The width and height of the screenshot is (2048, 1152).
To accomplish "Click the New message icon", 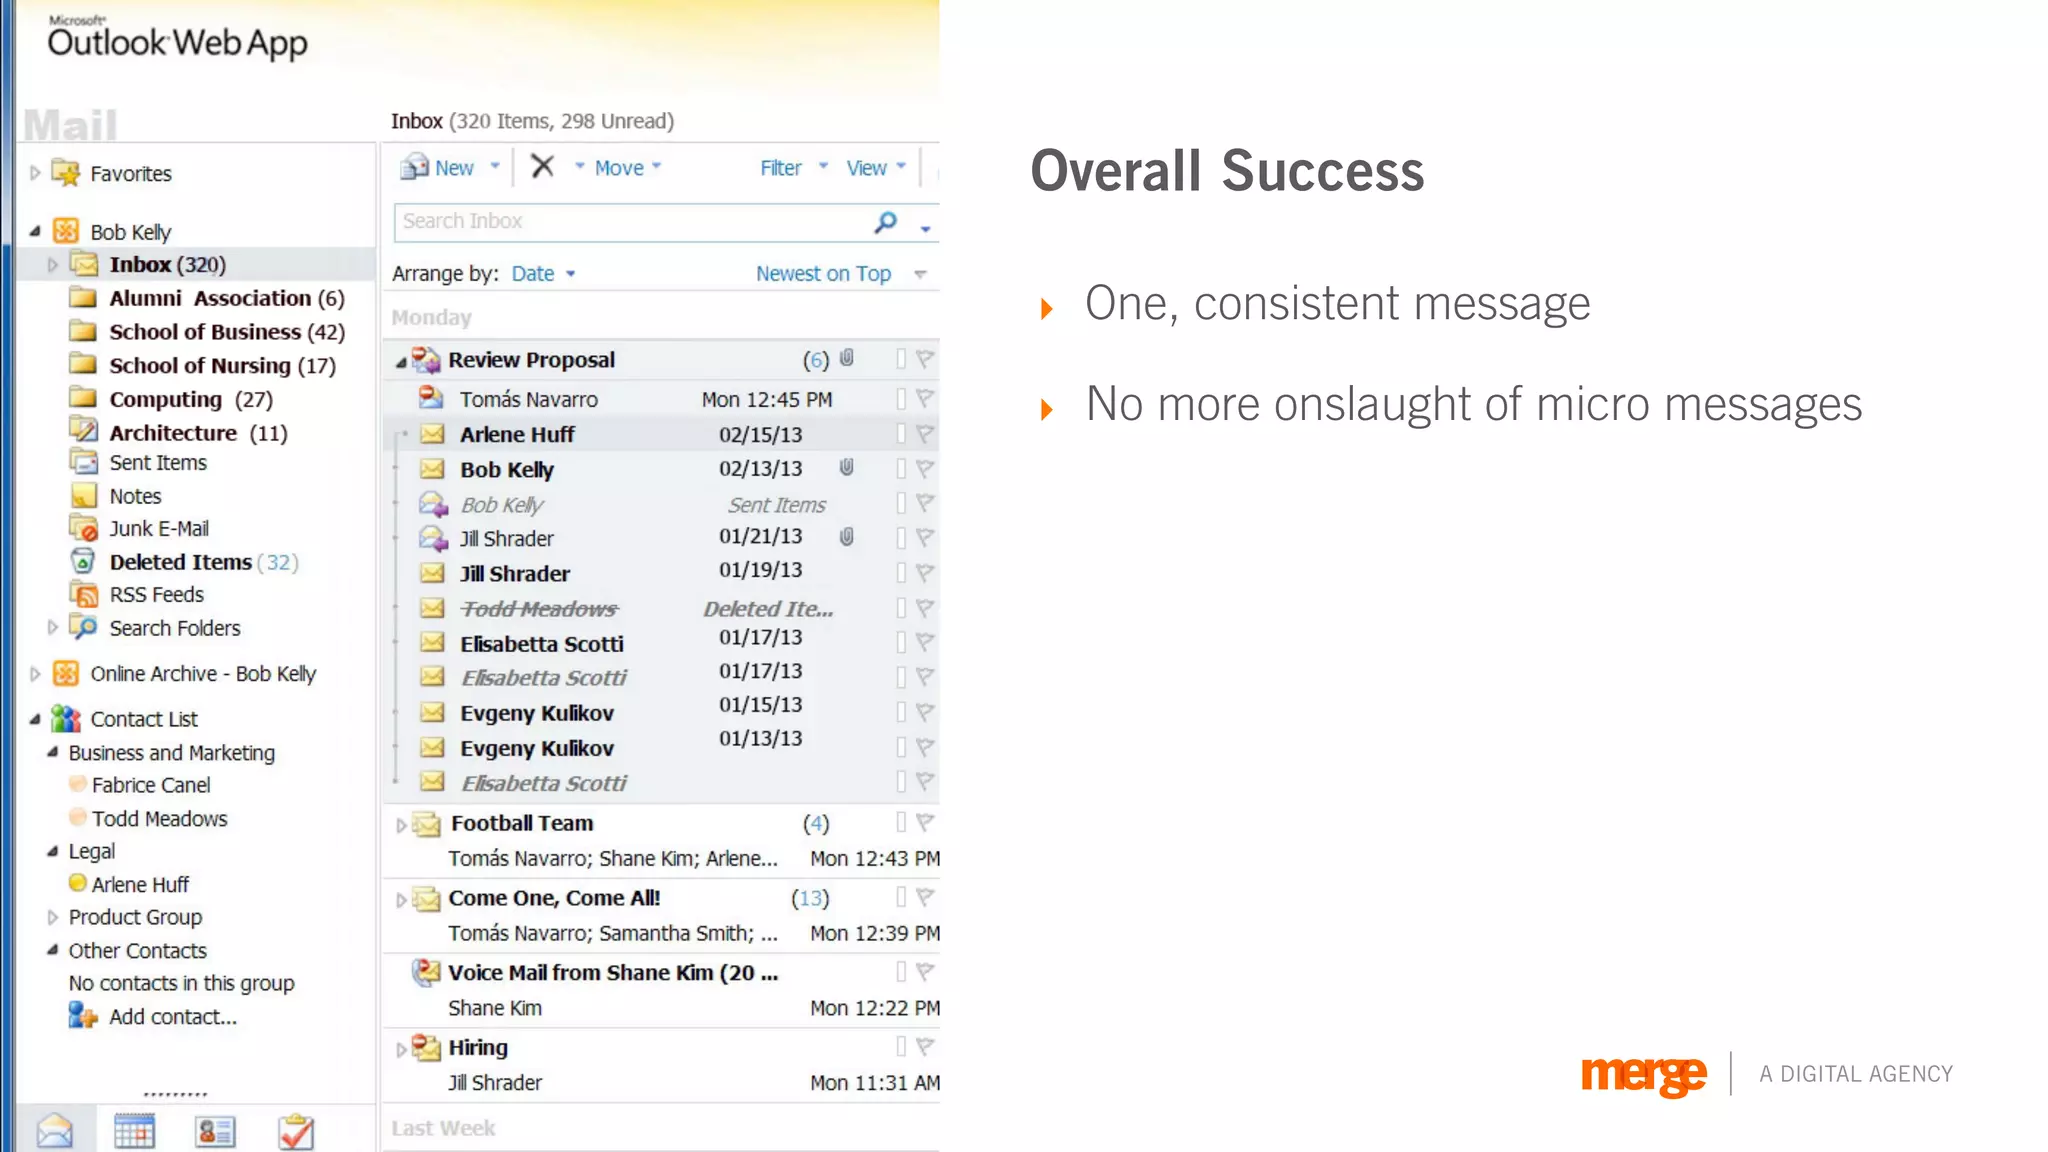I will tap(414, 167).
